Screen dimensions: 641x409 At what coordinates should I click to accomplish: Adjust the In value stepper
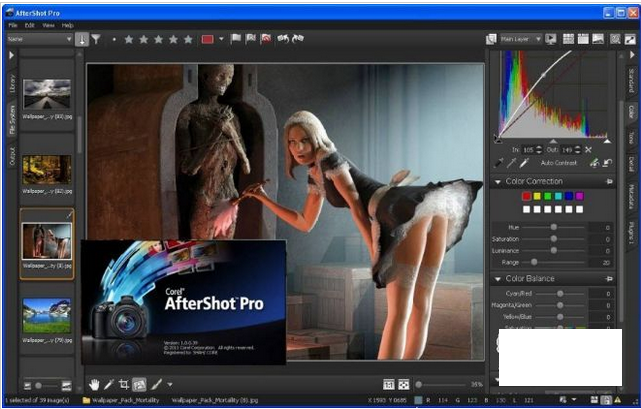pyautogui.click(x=539, y=150)
